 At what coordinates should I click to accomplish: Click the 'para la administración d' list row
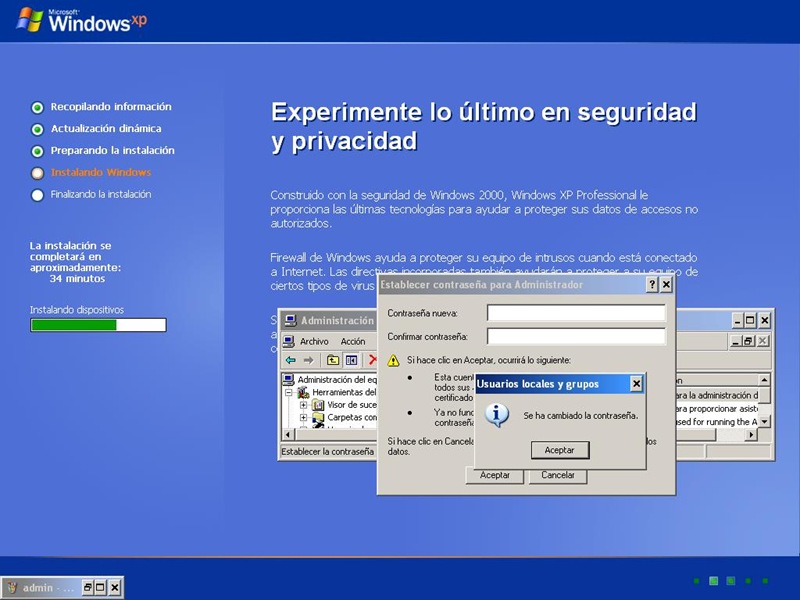tap(717, 395)
